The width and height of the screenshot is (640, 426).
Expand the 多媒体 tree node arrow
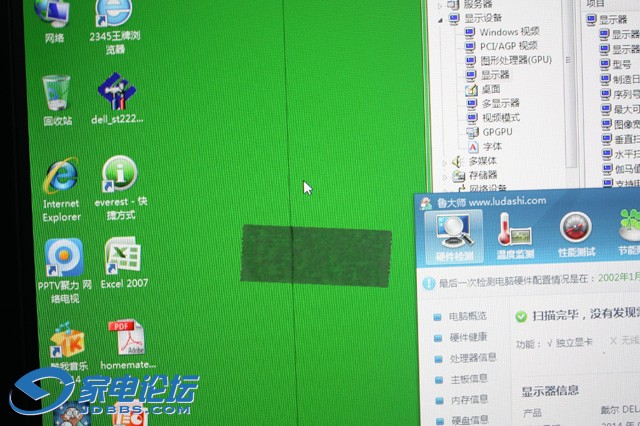tap(444, 163)
